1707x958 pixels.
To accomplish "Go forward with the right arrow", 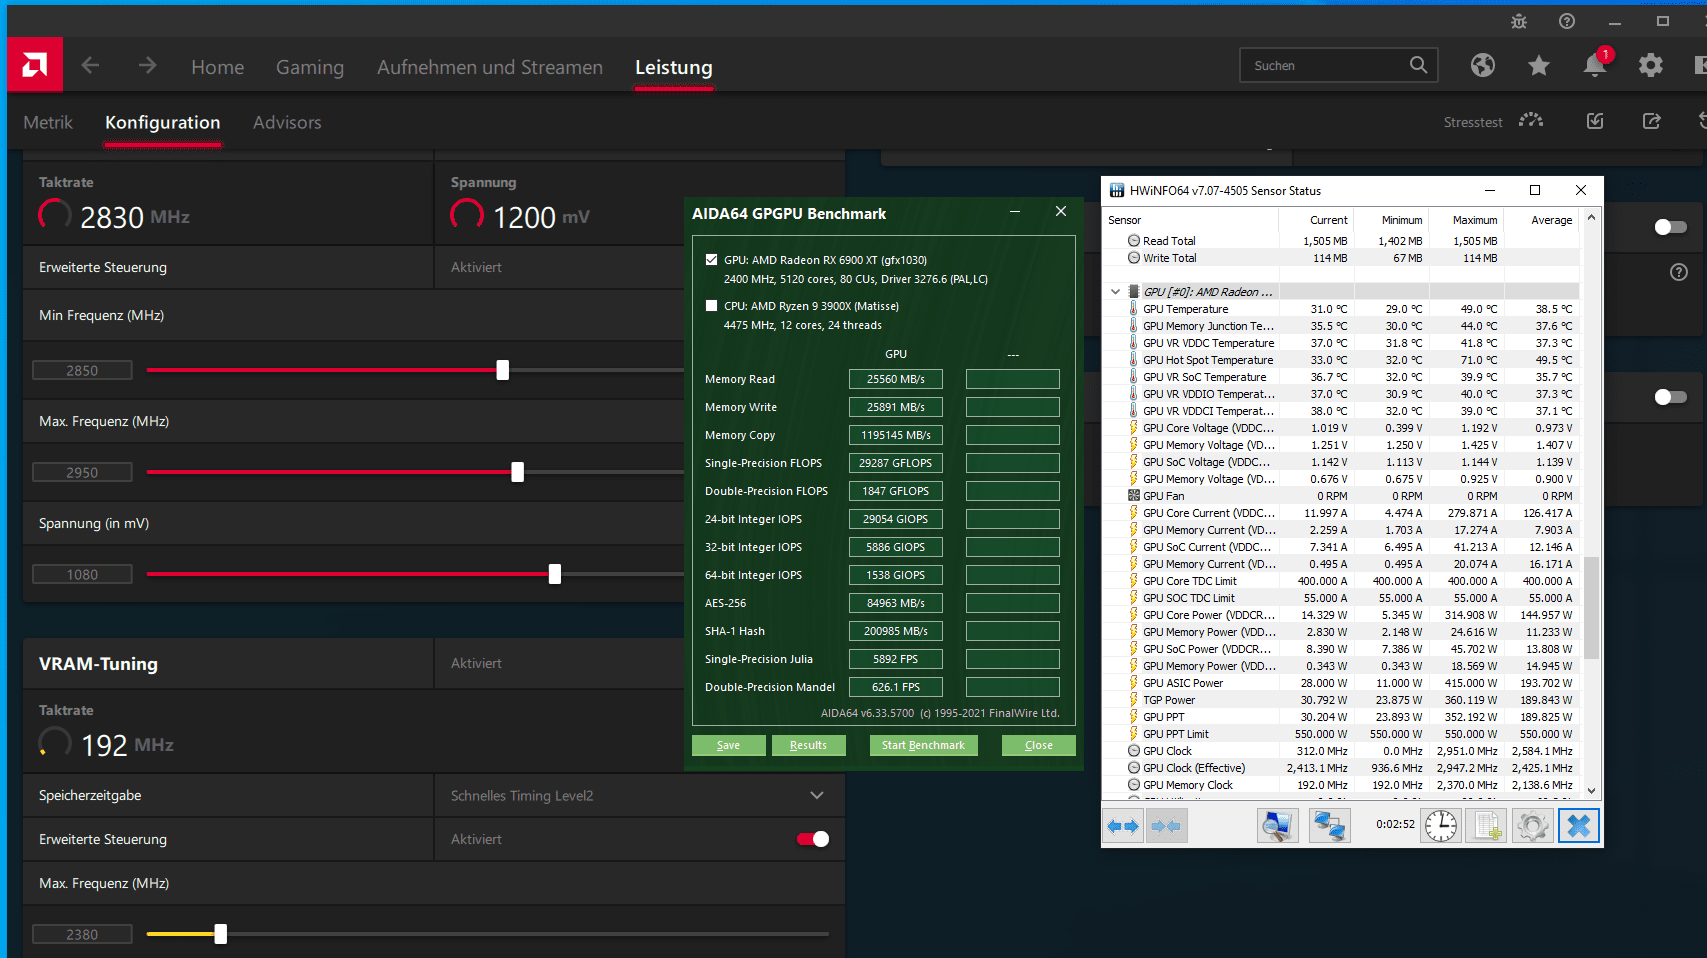I will 147,66.
